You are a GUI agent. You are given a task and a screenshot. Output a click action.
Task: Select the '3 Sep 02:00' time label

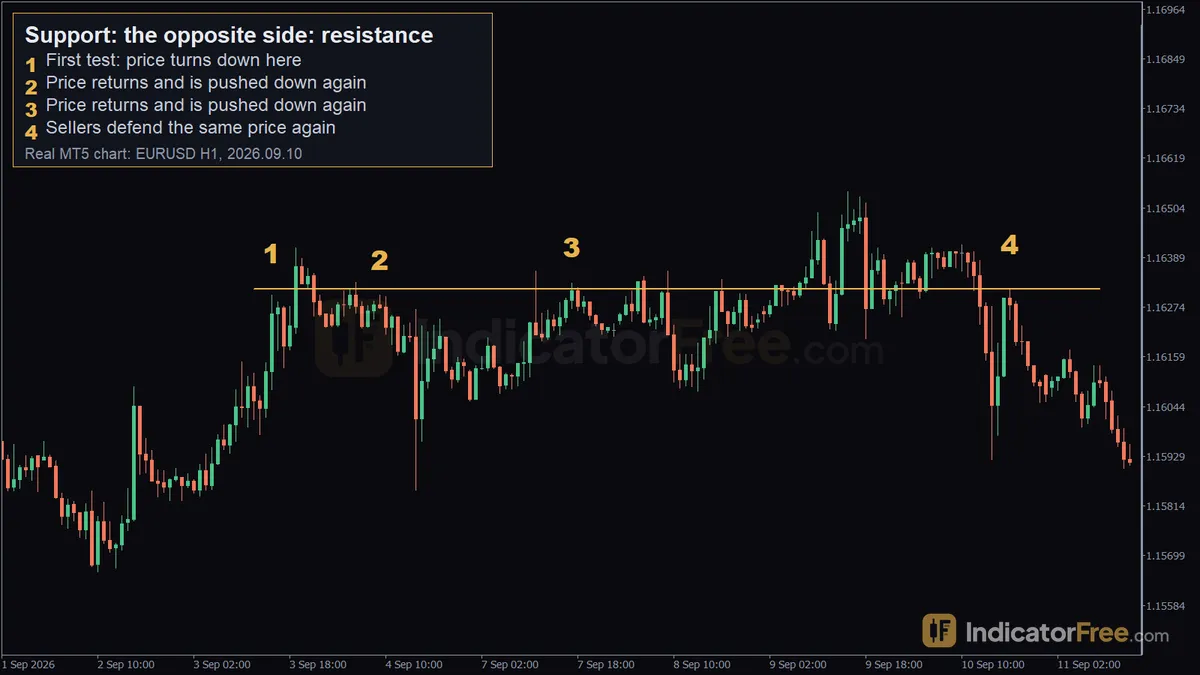point(222,664)
